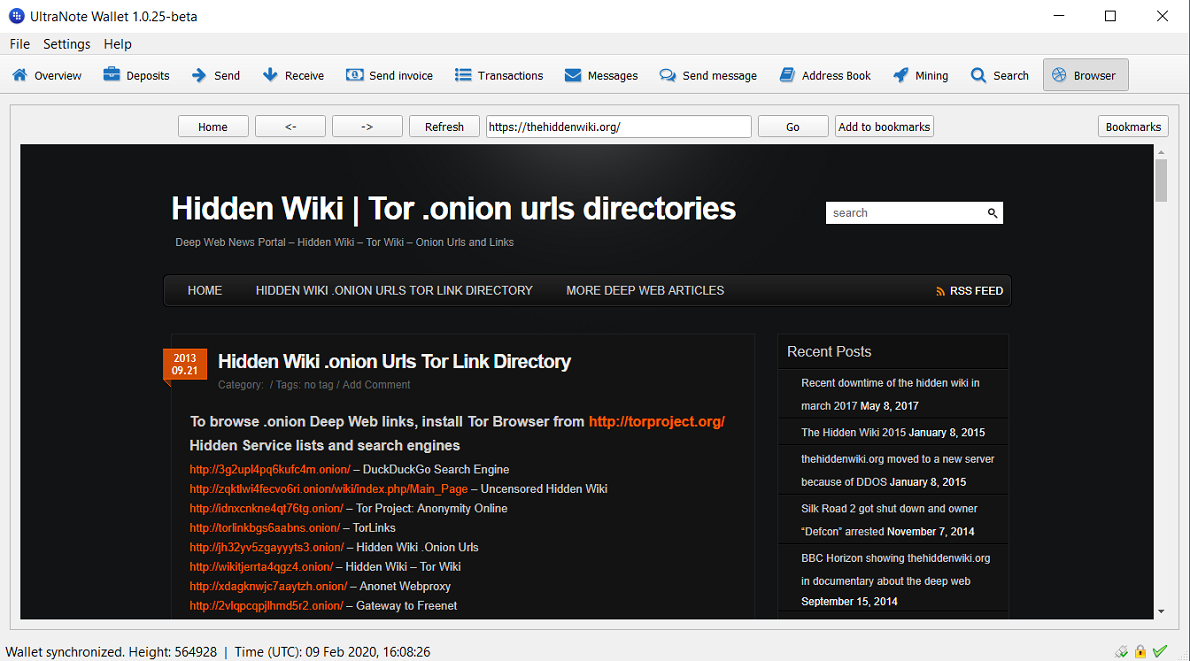Open the Messages envelope section
The width and height of the screenshot is (1190, 661).
(601, 75)
